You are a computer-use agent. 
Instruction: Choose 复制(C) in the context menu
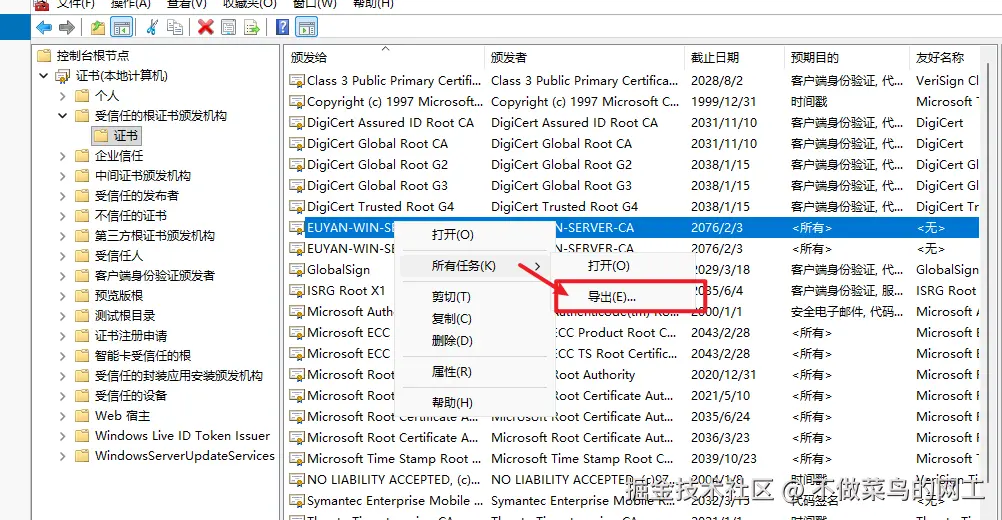point(474,319)
